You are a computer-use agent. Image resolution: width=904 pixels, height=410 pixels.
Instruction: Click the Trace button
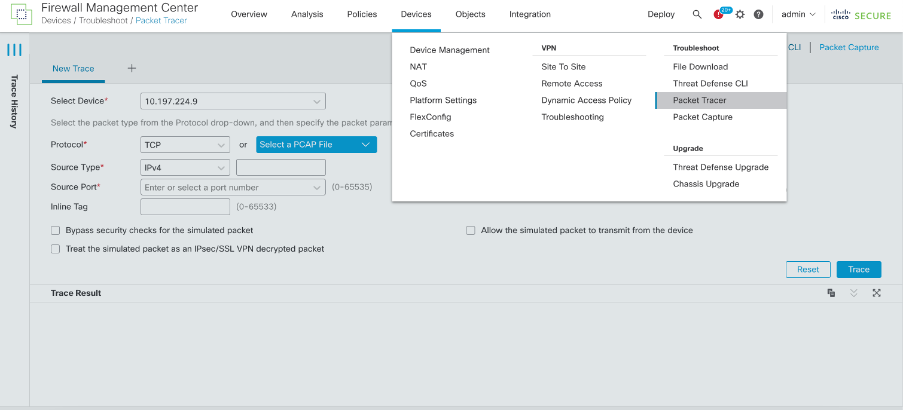[858, 269]
